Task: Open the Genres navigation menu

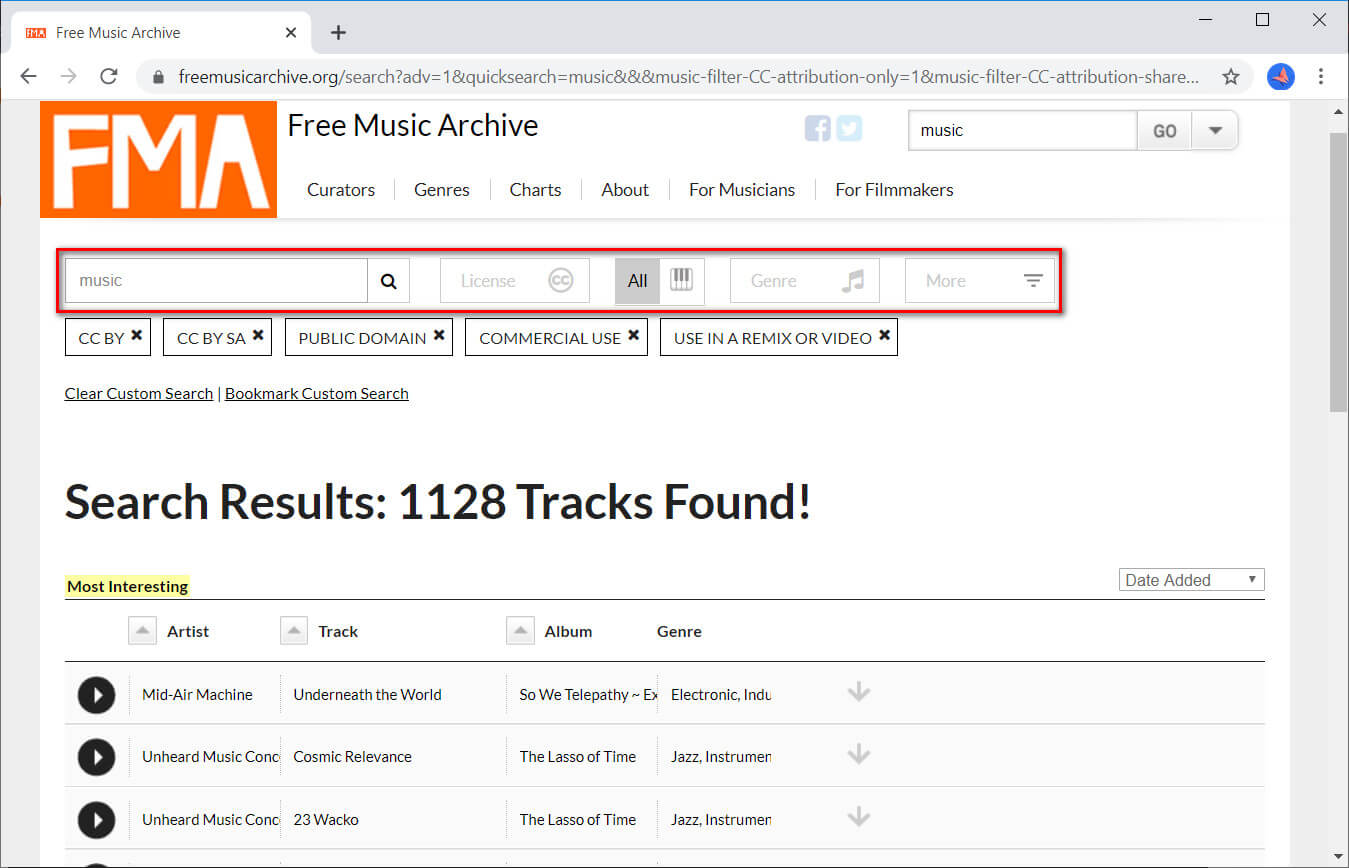Action: pos(441,189)
